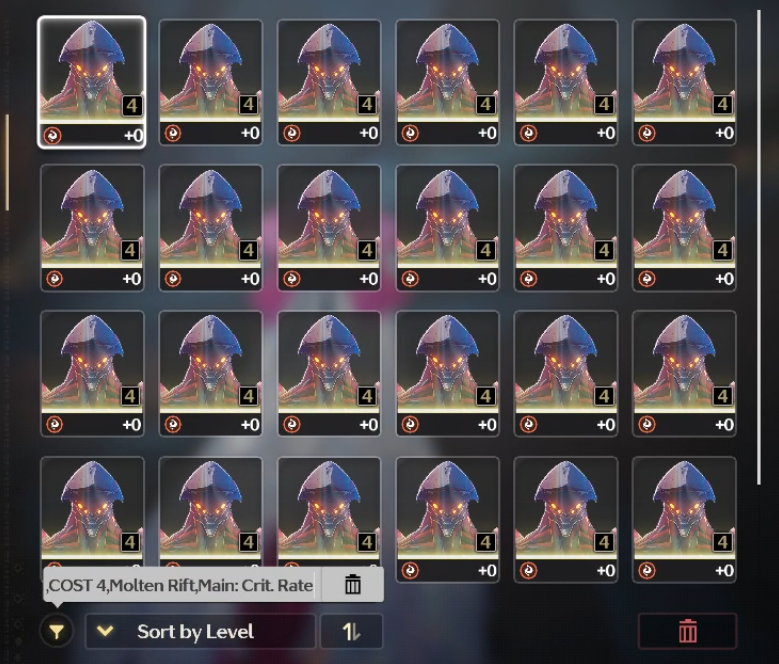Select the last echo in the bottom row
The width and height of the screenshot is (779, 664).
coord(684,519)
